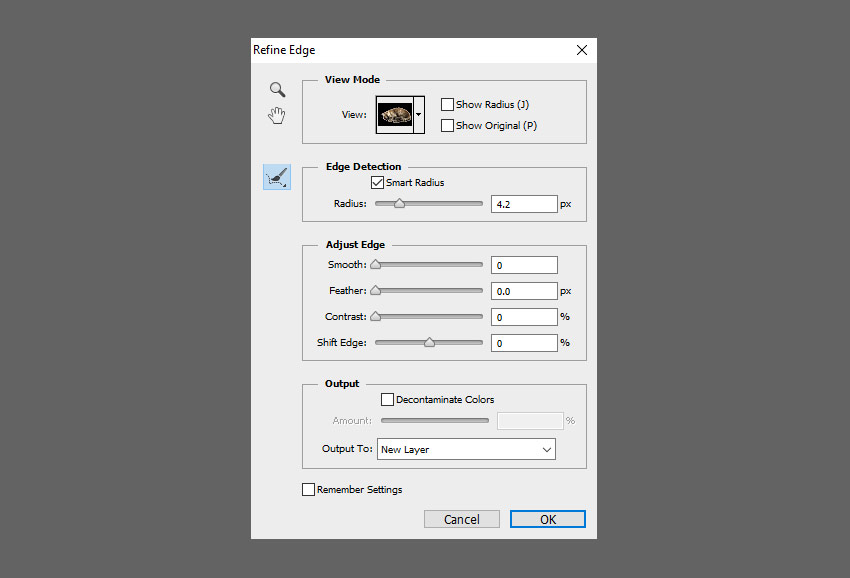Click the Output section heading
The width and height of the screenshot is (850, 578).
(342, 383)
